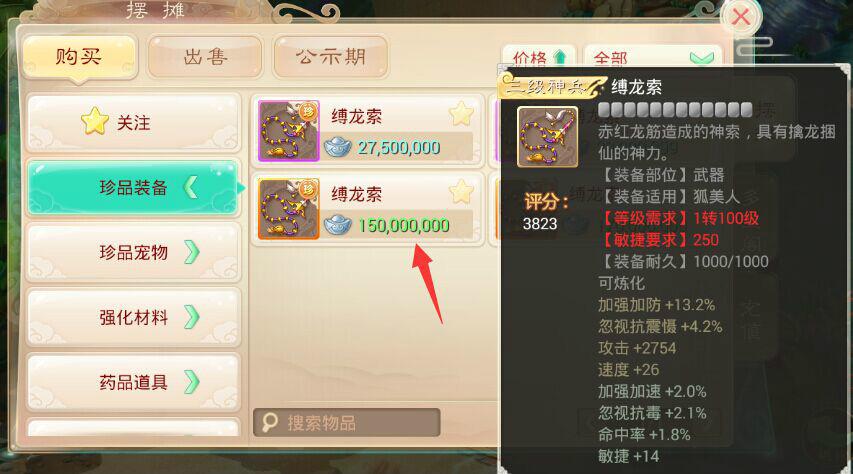Switch to the 出售 tab
Viewport: 853px width, 474px height.
pos(205,57)
